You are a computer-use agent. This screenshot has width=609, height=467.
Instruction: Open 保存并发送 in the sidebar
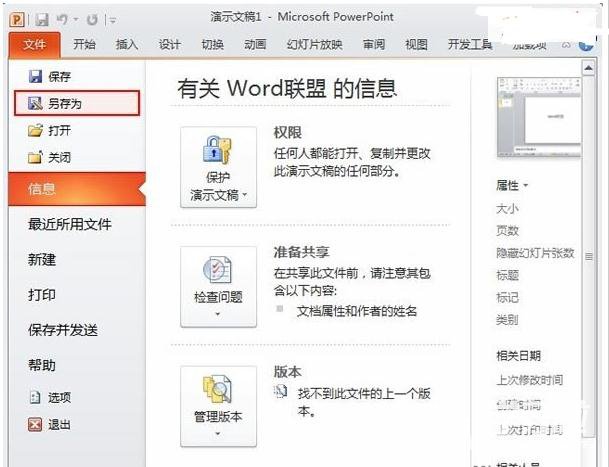63,330
